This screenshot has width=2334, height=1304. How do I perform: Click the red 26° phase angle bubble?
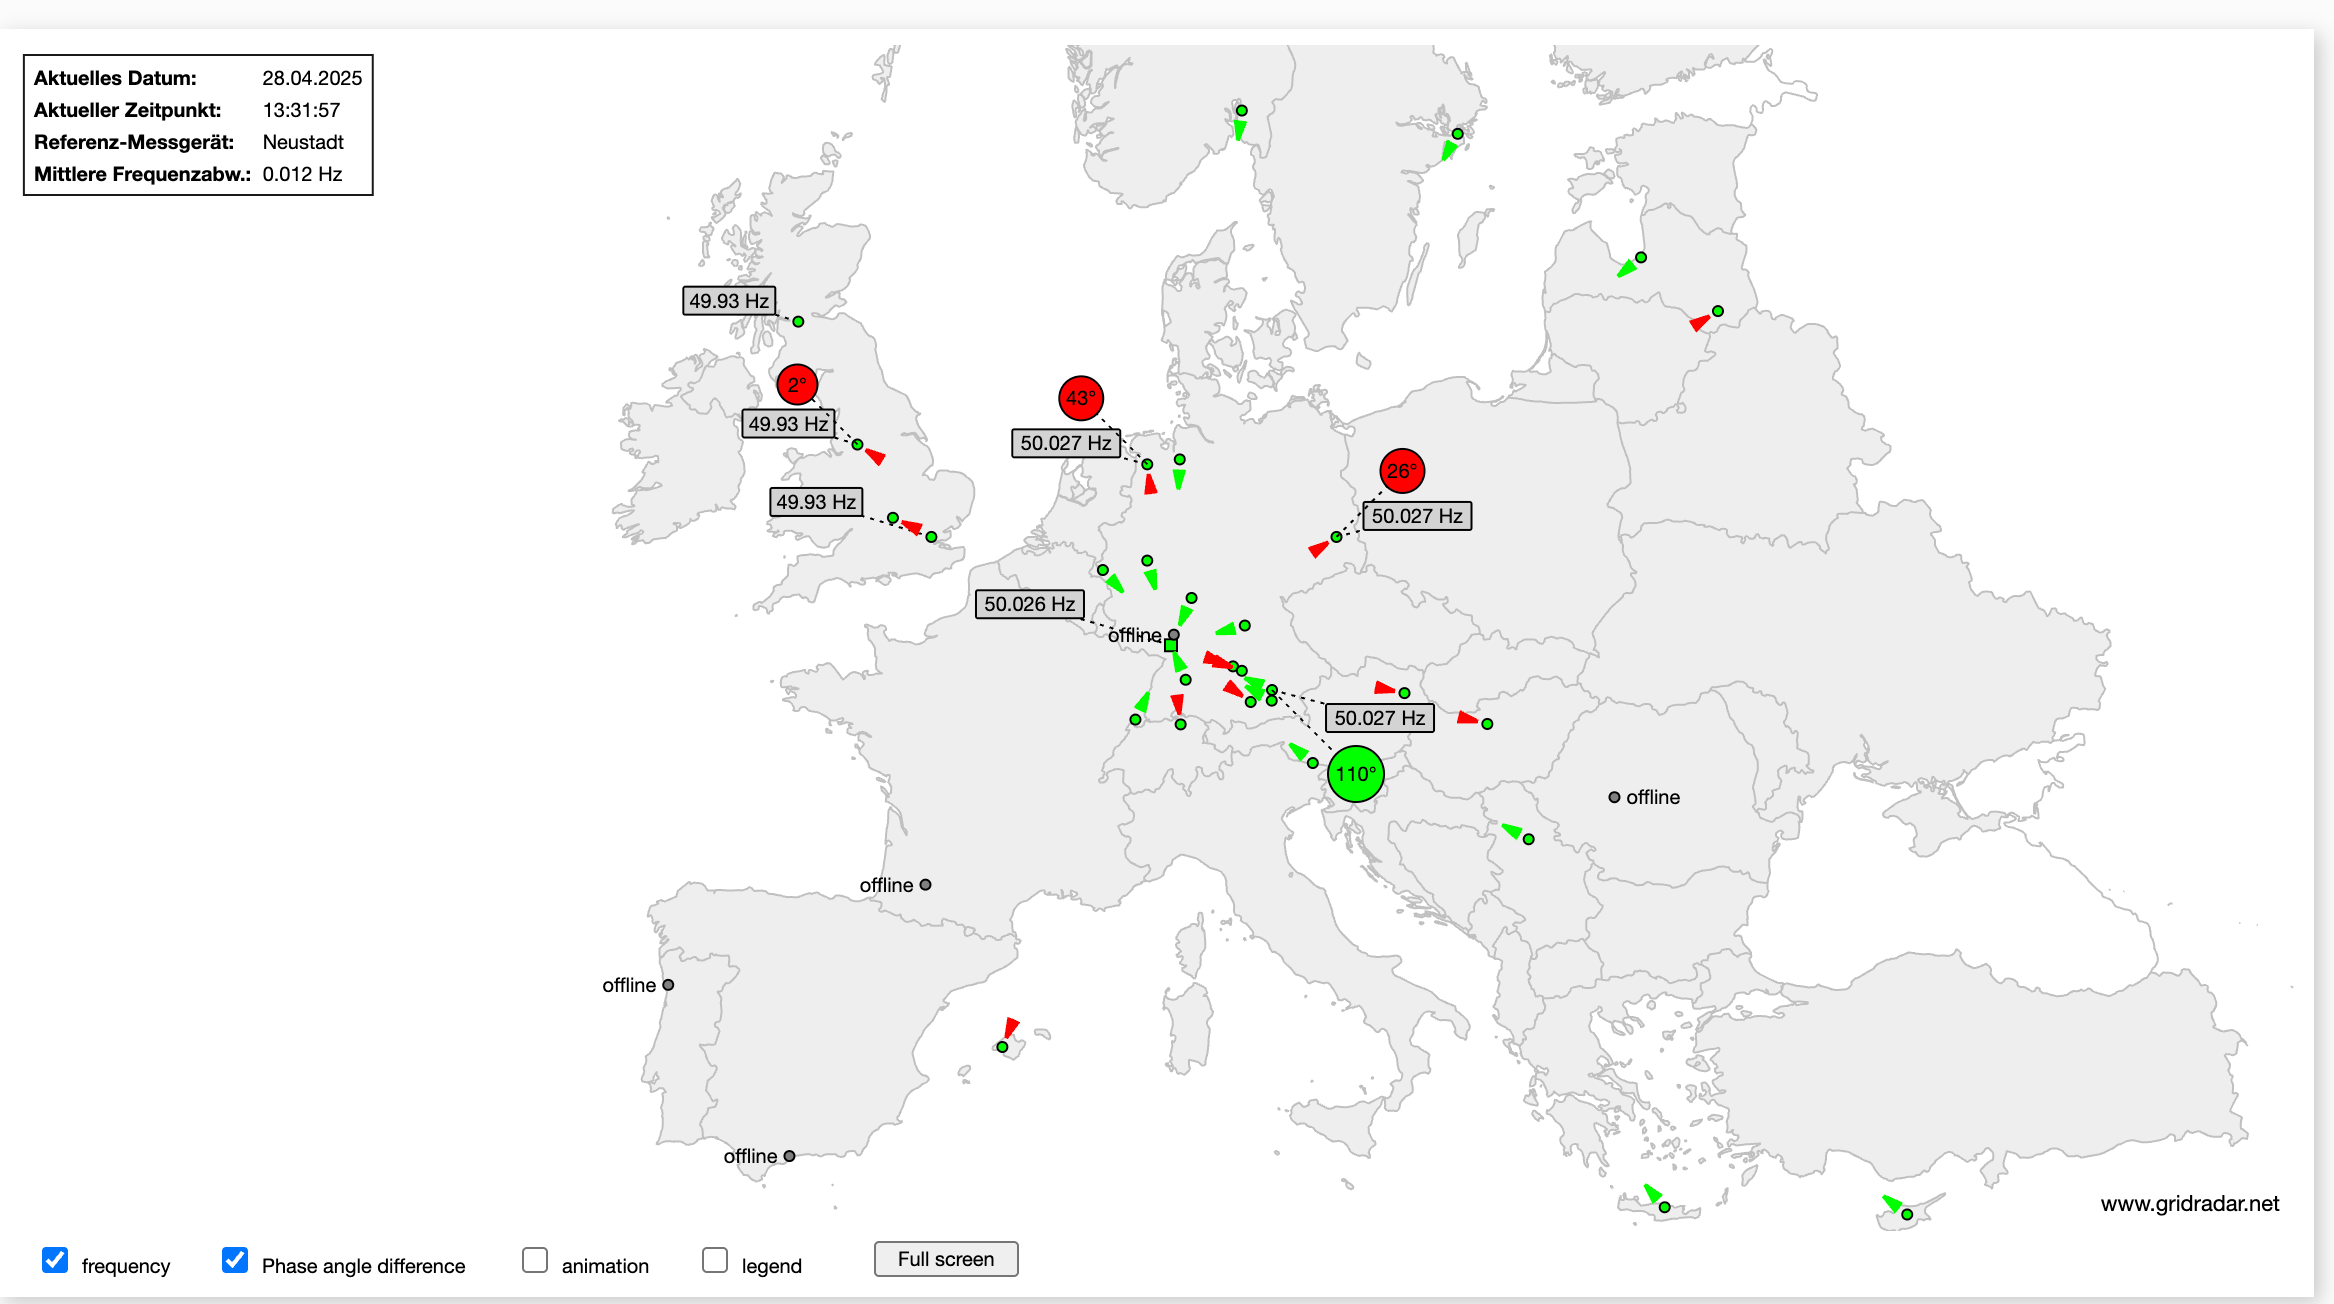1401,471
